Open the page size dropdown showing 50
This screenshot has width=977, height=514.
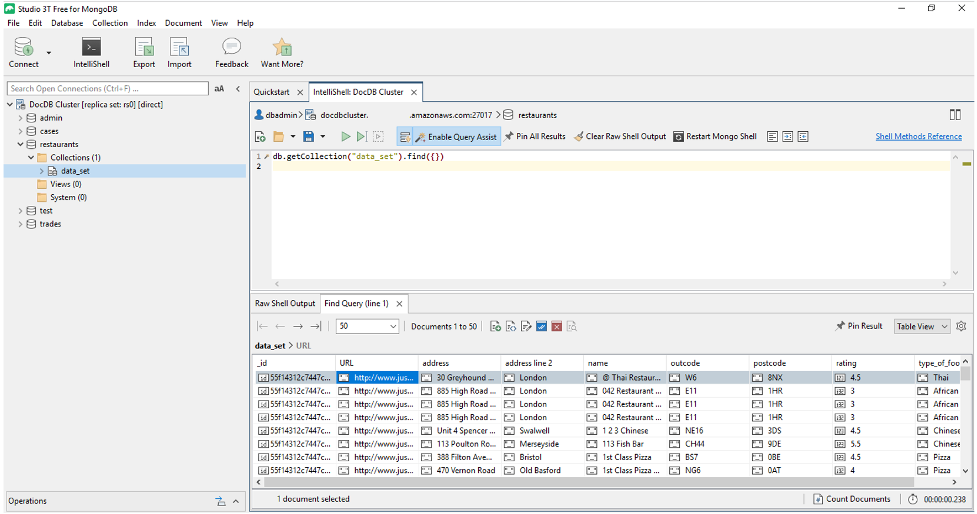[367, 326]
